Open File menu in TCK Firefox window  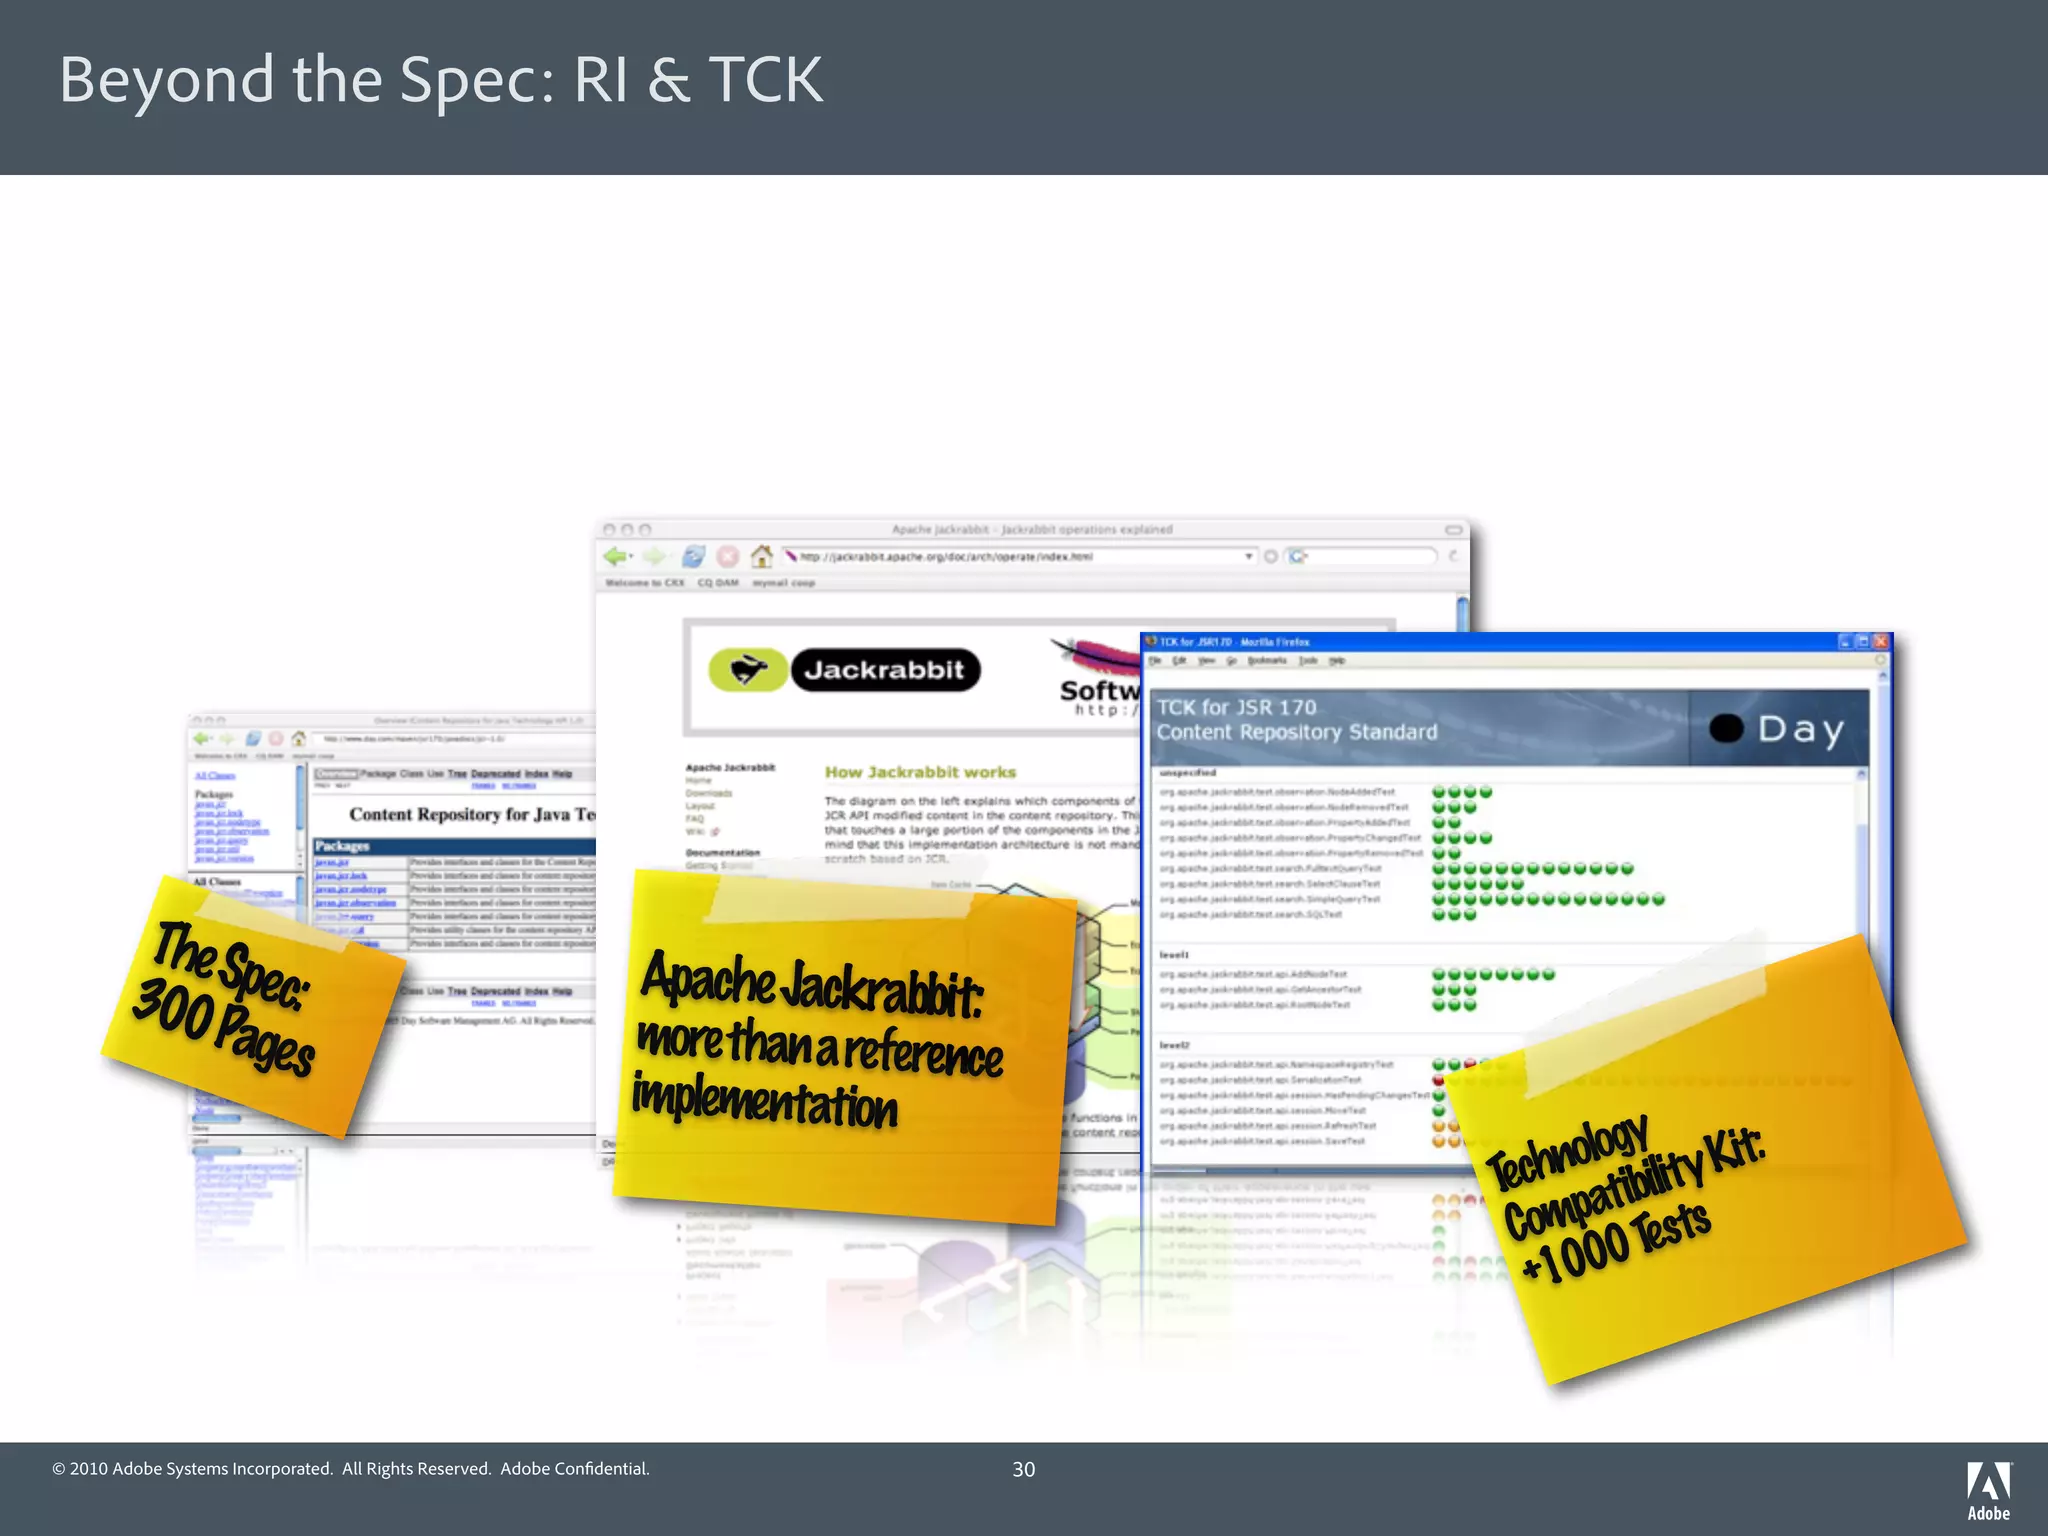(1155, 660)
